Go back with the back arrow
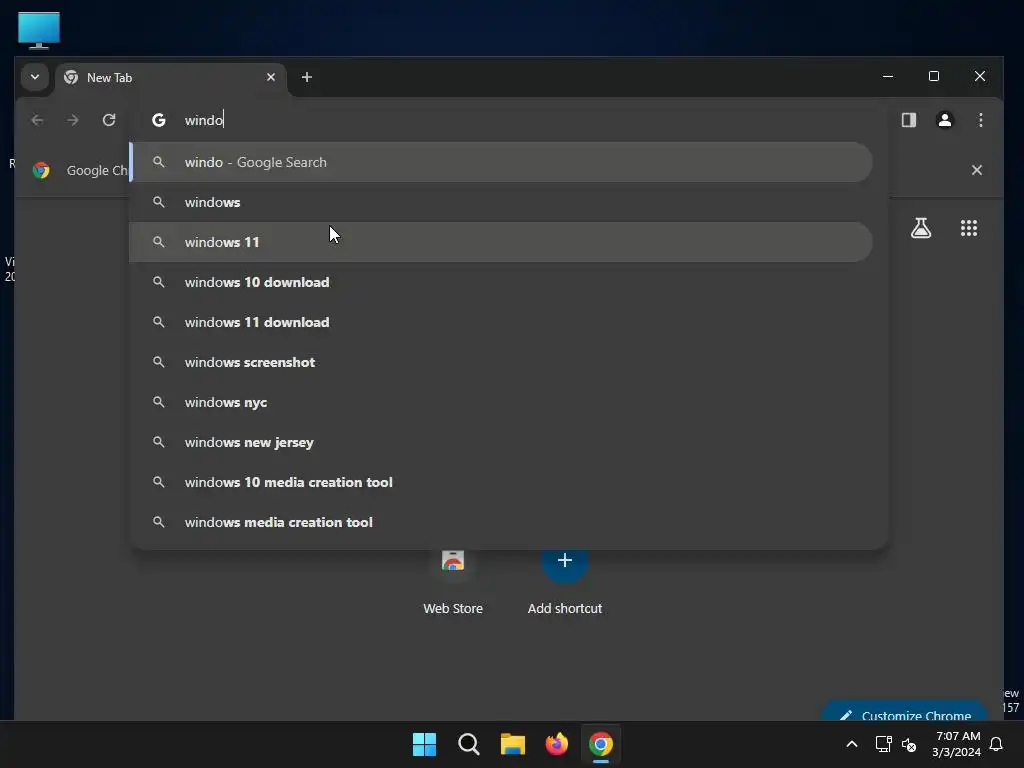Image resolution: width=1024 pixels, height=768 pixels. tap(37, 120)
